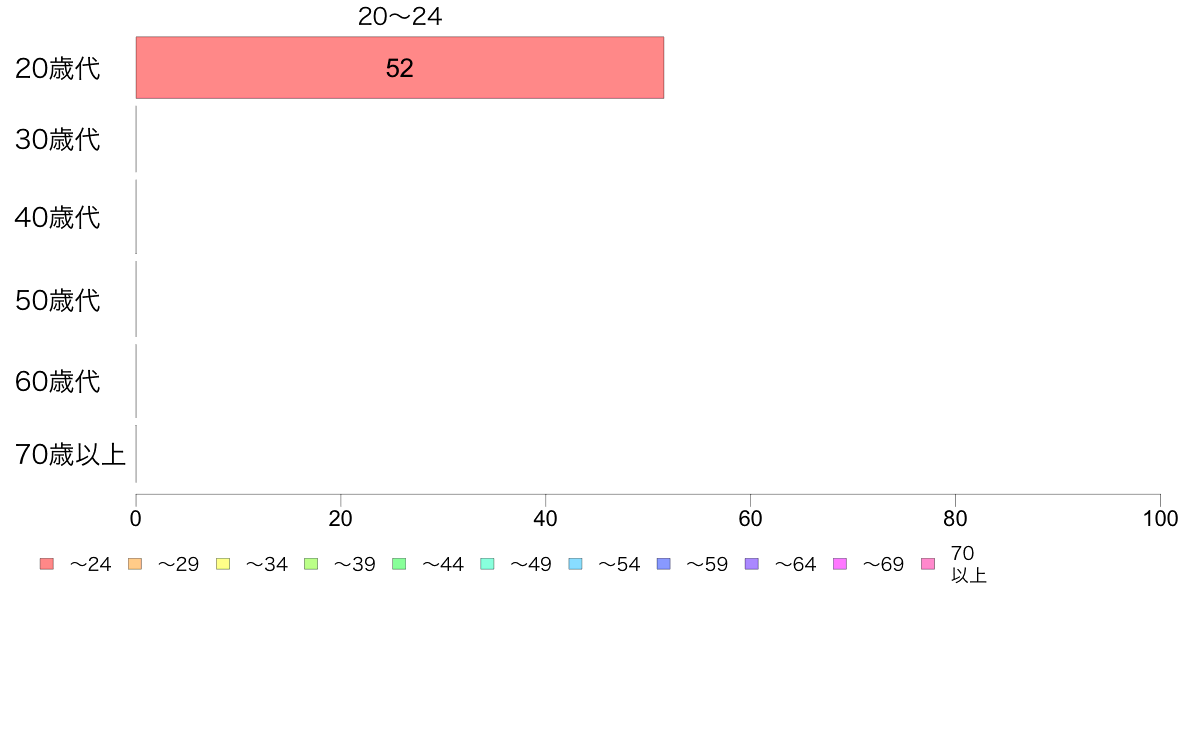The width and height of the screenshot is (1188, 736).
Task: Click the orange ~29 legend swatch
Action: tap(135, 564)
